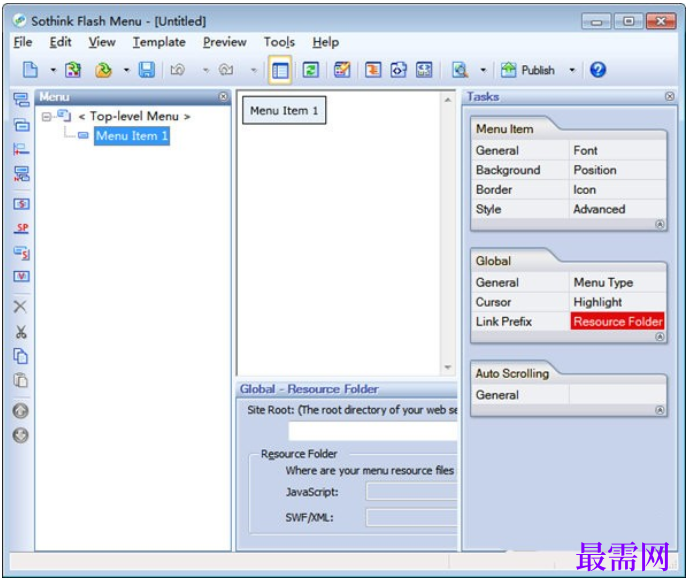Click the Delete X icon in sidebar
This screenshot has height=588, width=688.
(x=20, y=307)
